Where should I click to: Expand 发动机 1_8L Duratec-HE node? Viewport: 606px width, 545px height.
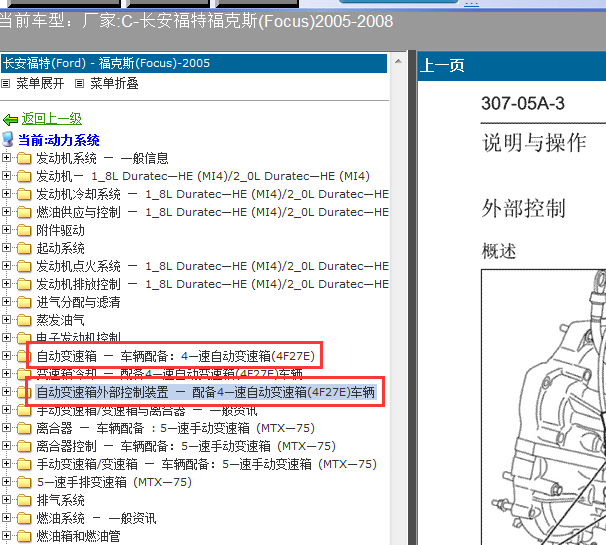pos(6,176)
